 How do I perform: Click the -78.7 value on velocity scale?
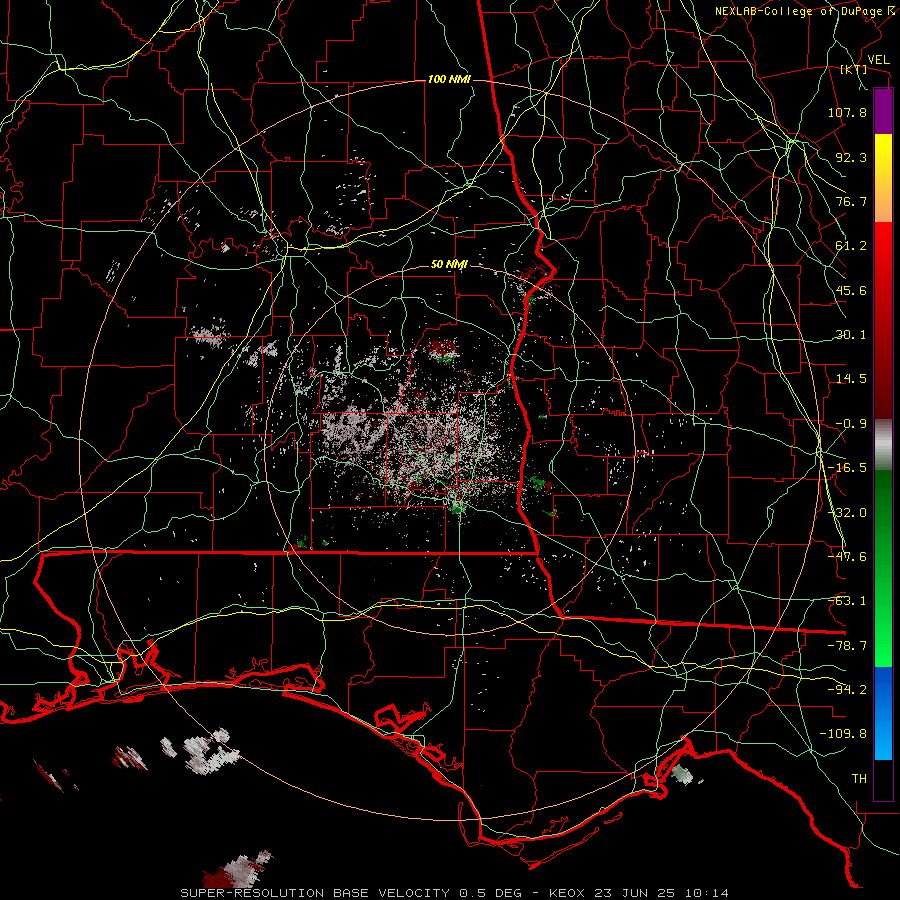(847, 646)
